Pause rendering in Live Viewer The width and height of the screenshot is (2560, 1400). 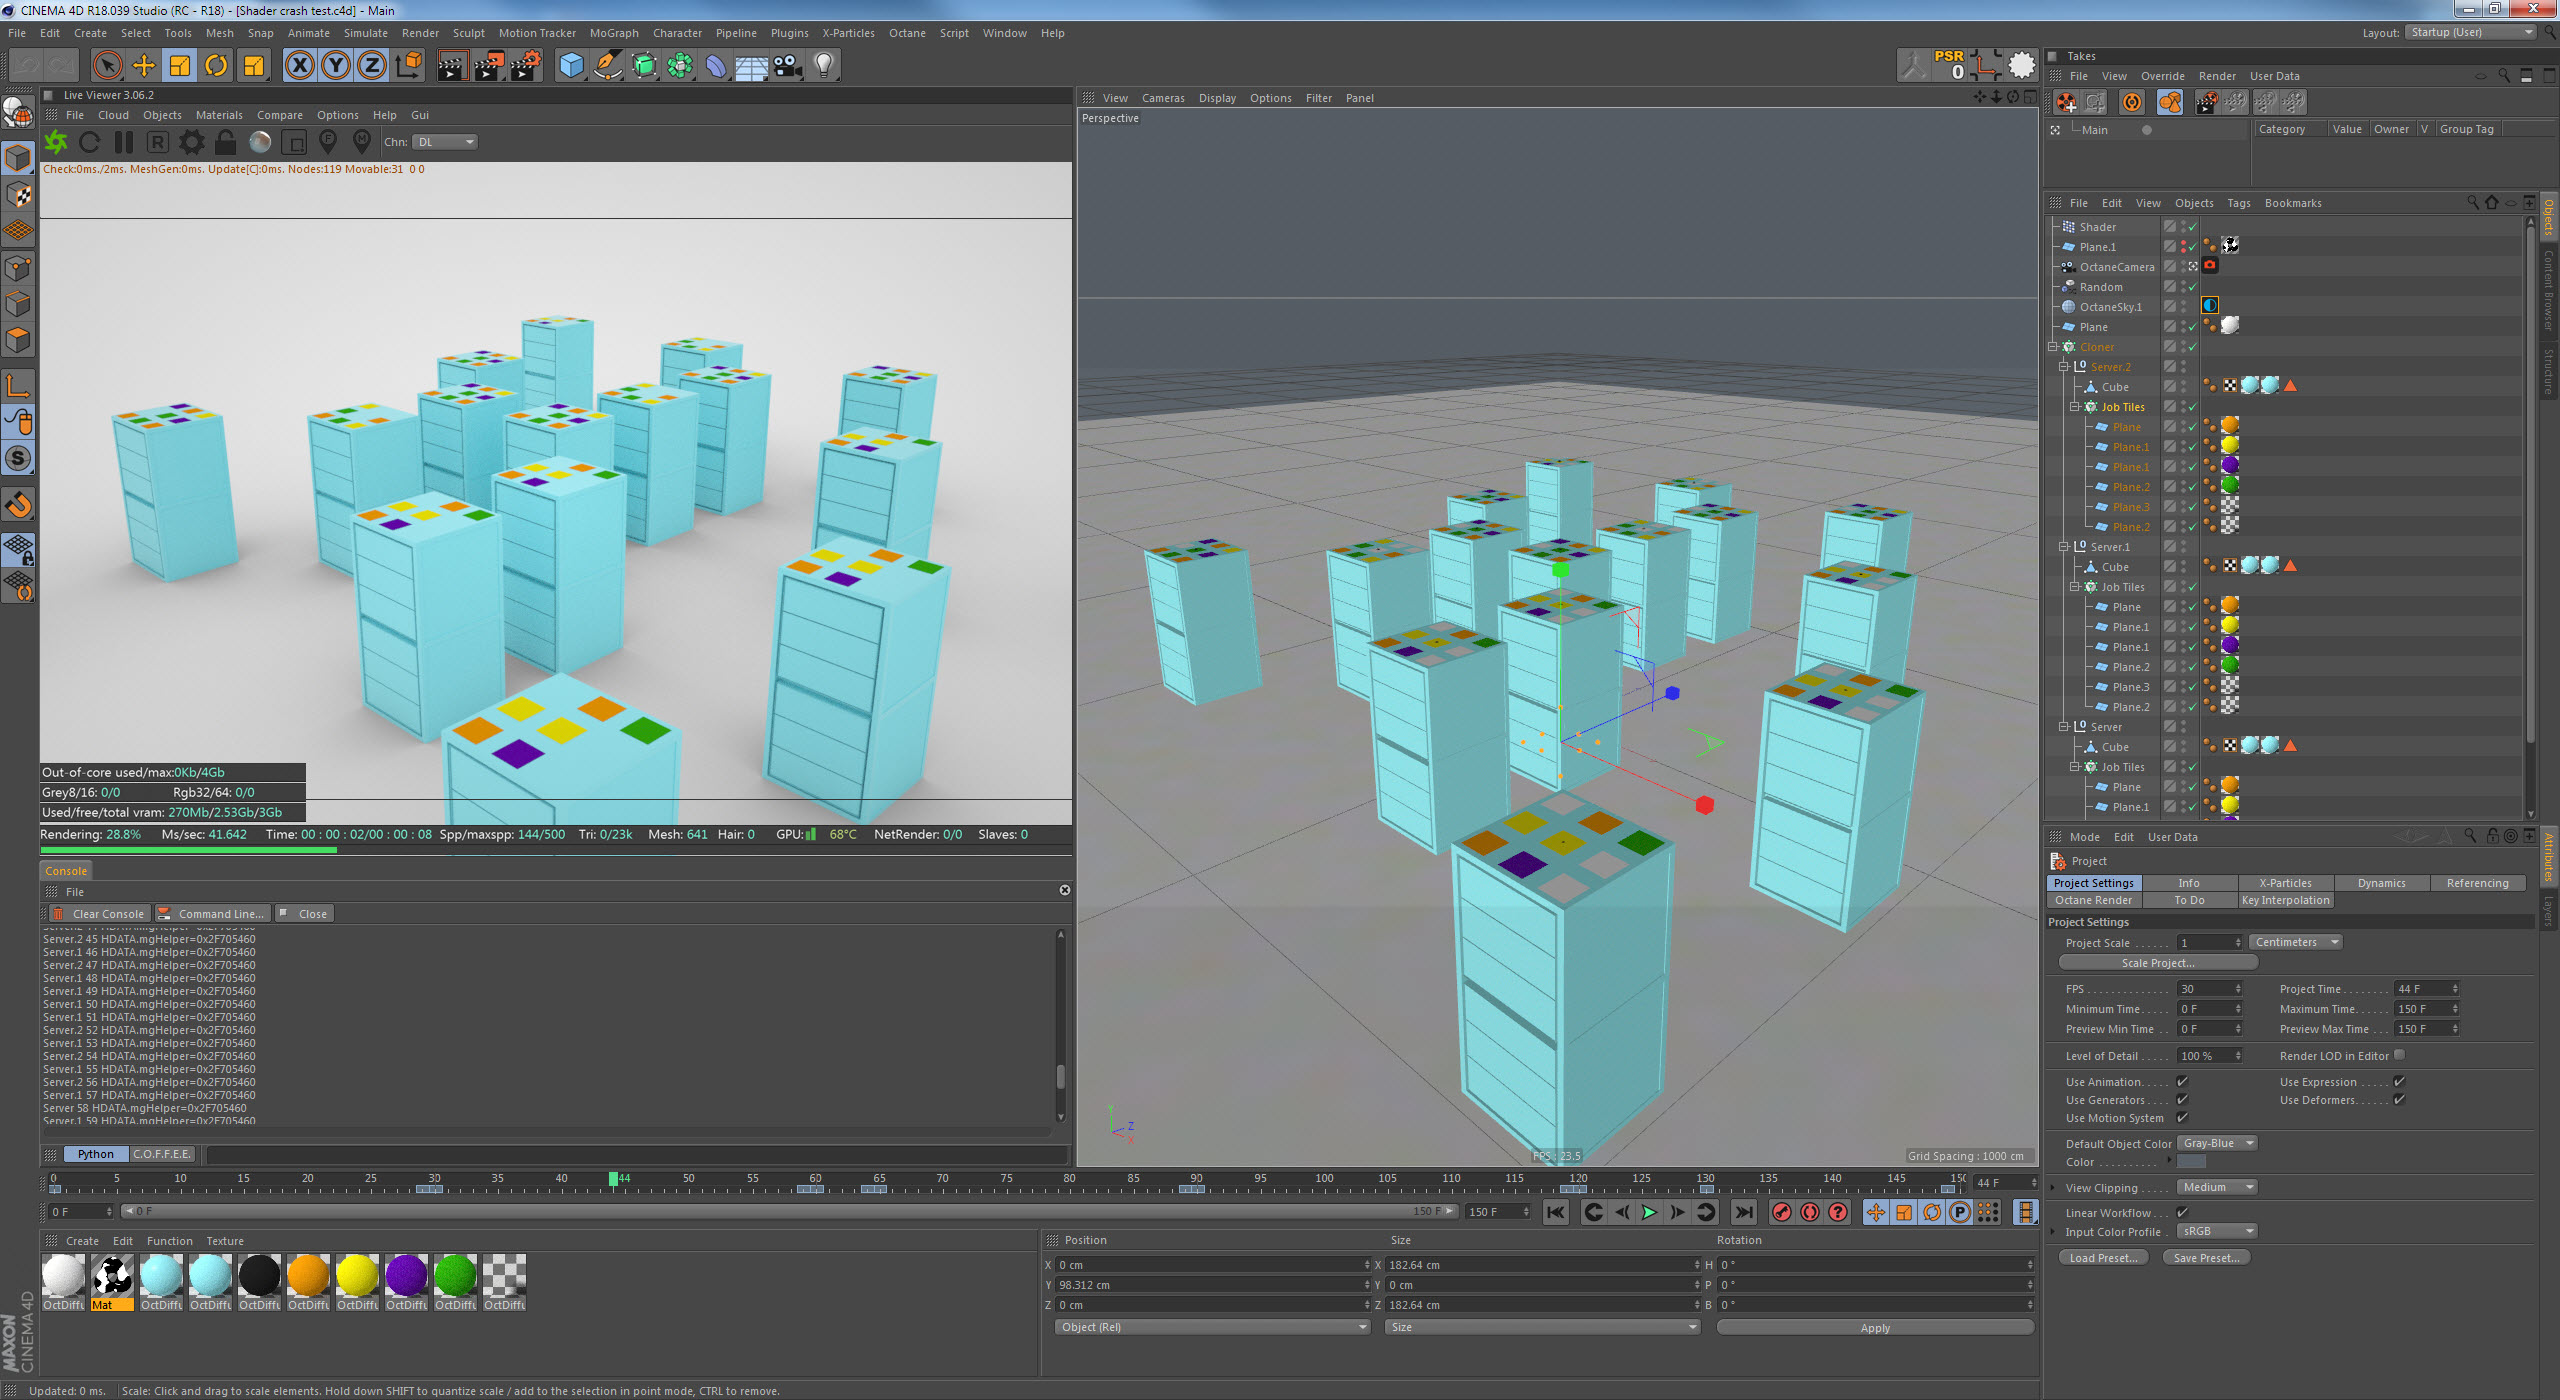click(124, 142)
